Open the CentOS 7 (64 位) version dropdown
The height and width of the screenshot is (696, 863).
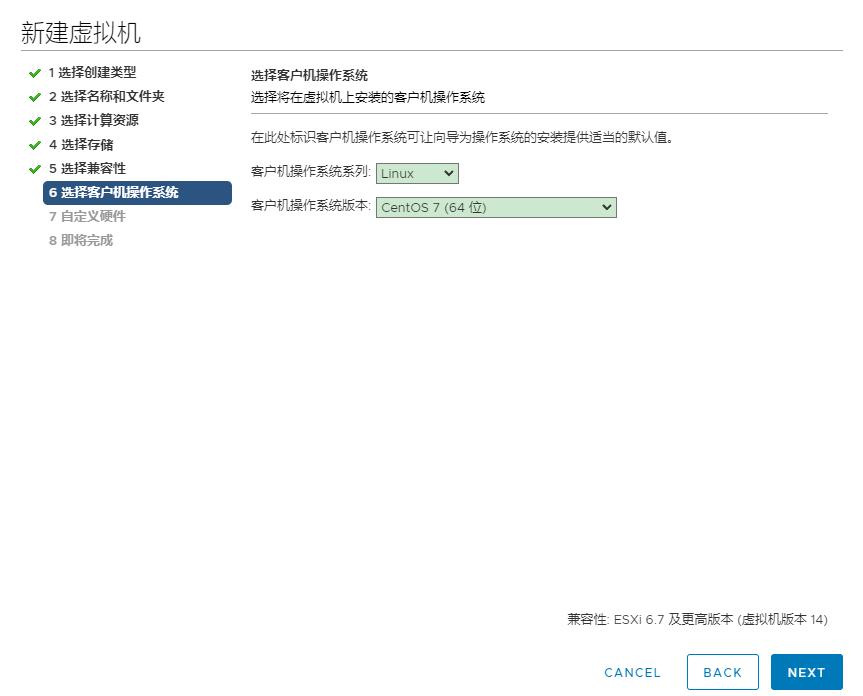coord(495,207)
